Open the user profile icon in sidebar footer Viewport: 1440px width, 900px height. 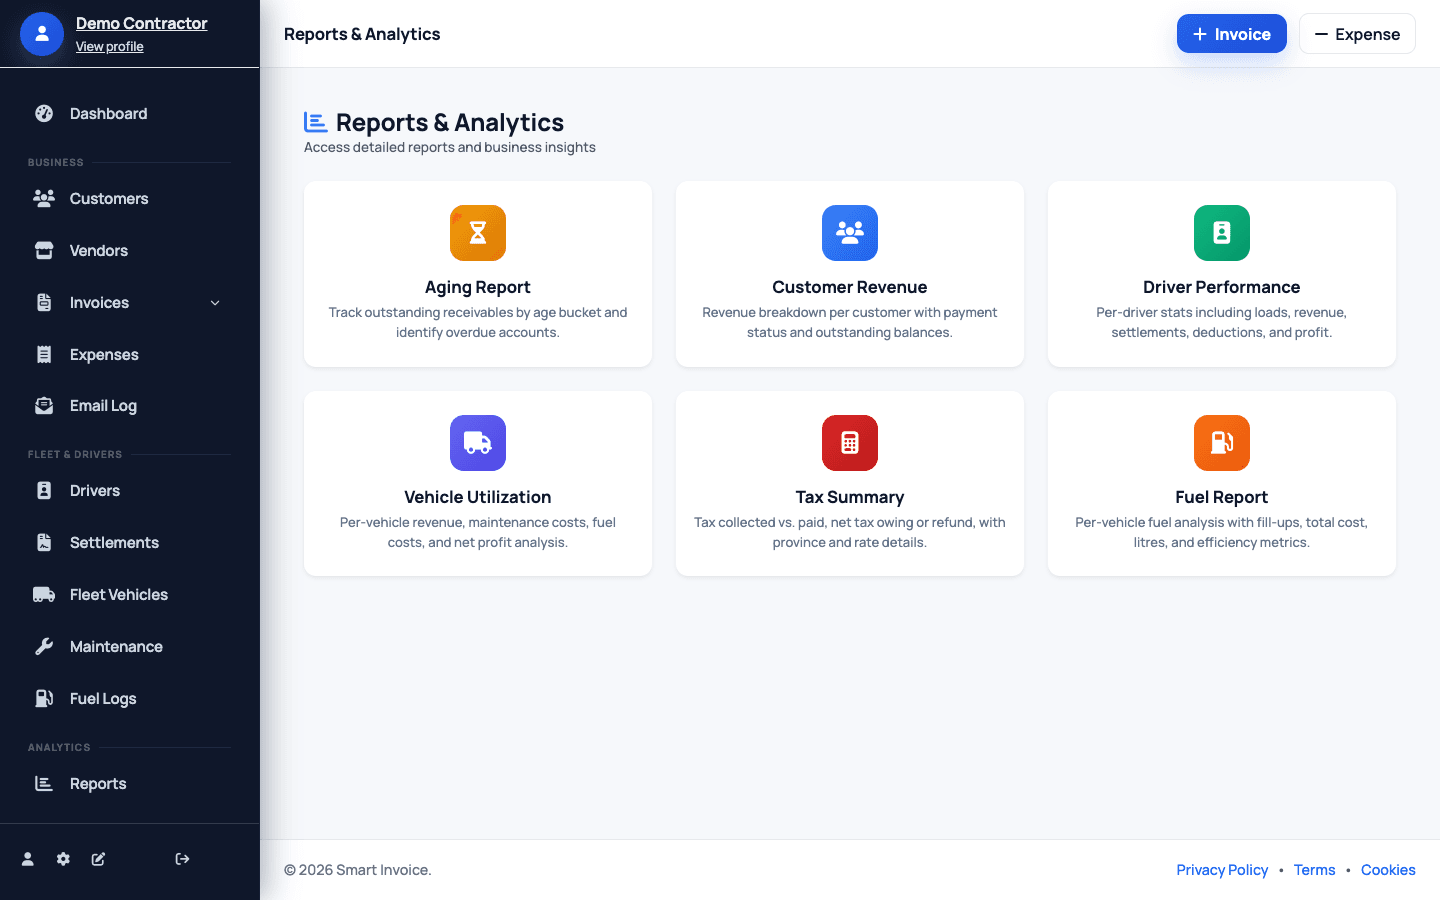click(x=28, y=859)
